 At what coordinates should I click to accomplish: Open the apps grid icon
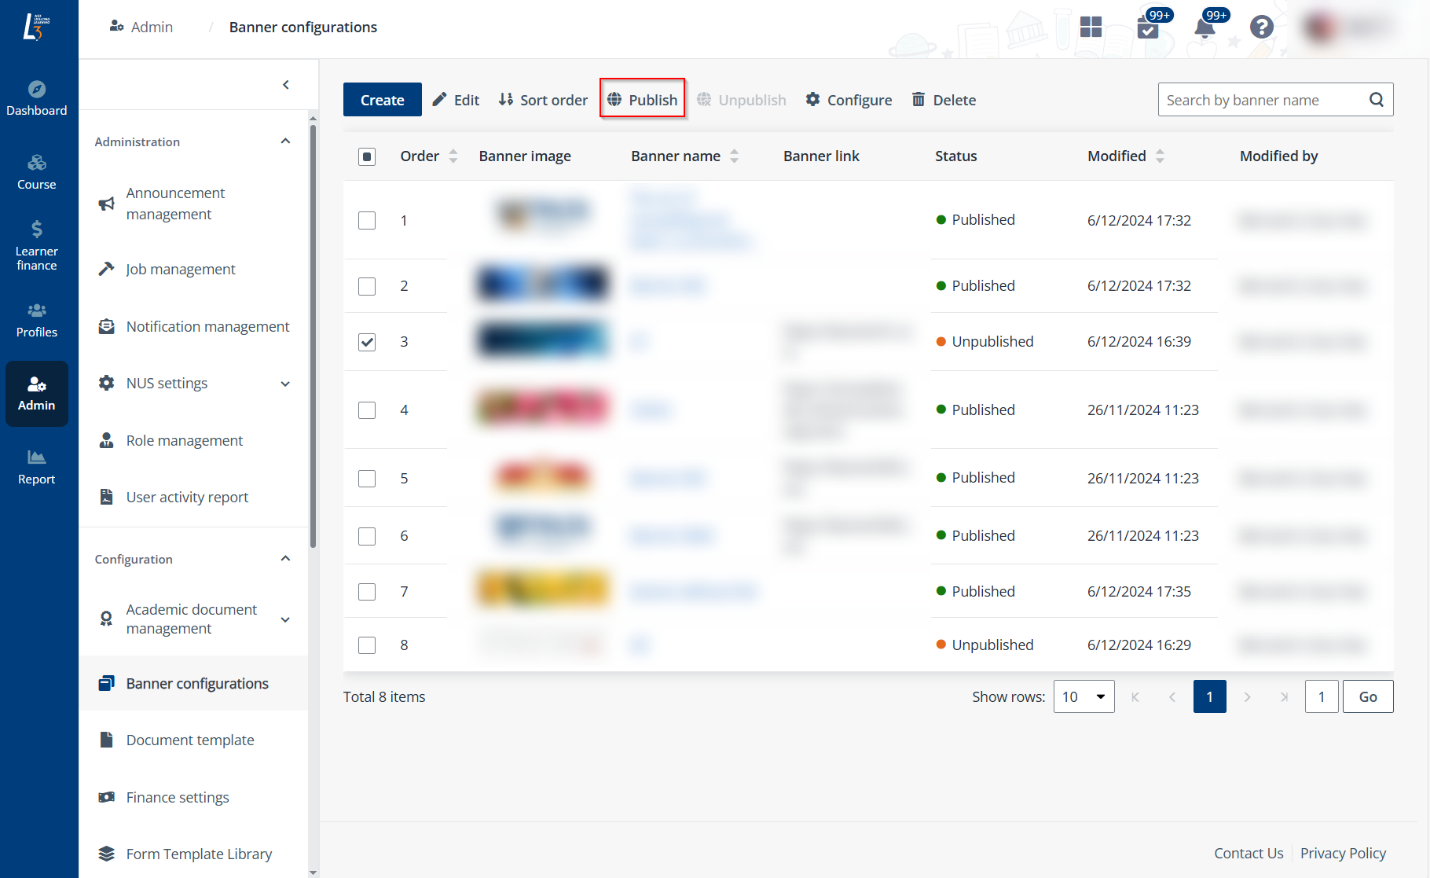coord(1091,27)
